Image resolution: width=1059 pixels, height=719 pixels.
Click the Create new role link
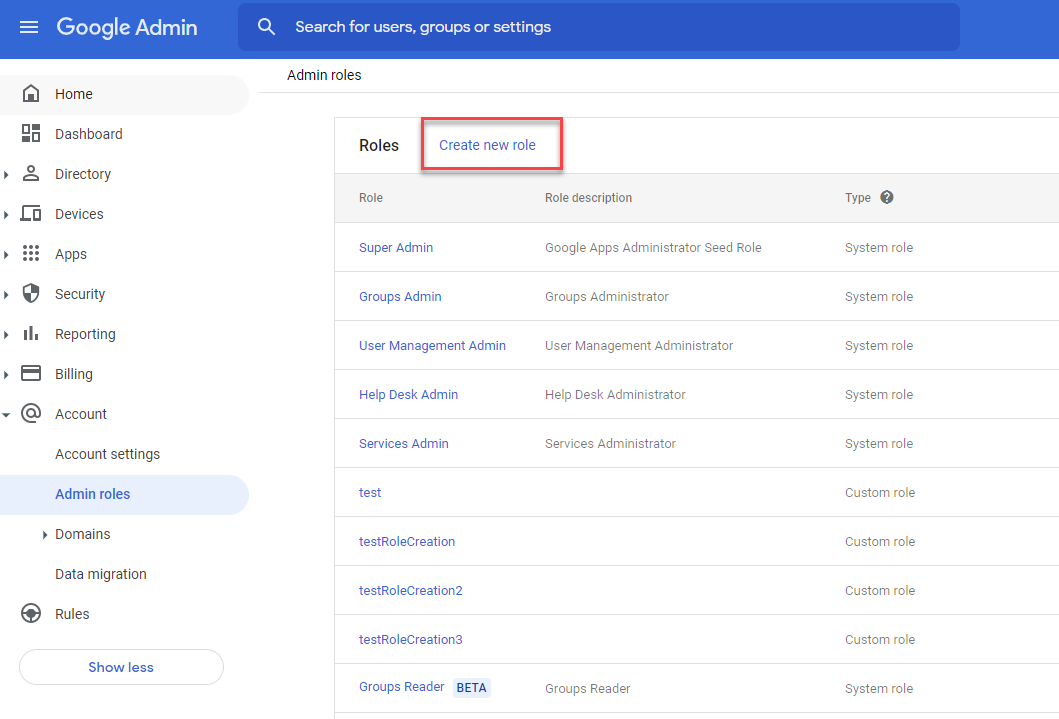[x=487, y=145]
